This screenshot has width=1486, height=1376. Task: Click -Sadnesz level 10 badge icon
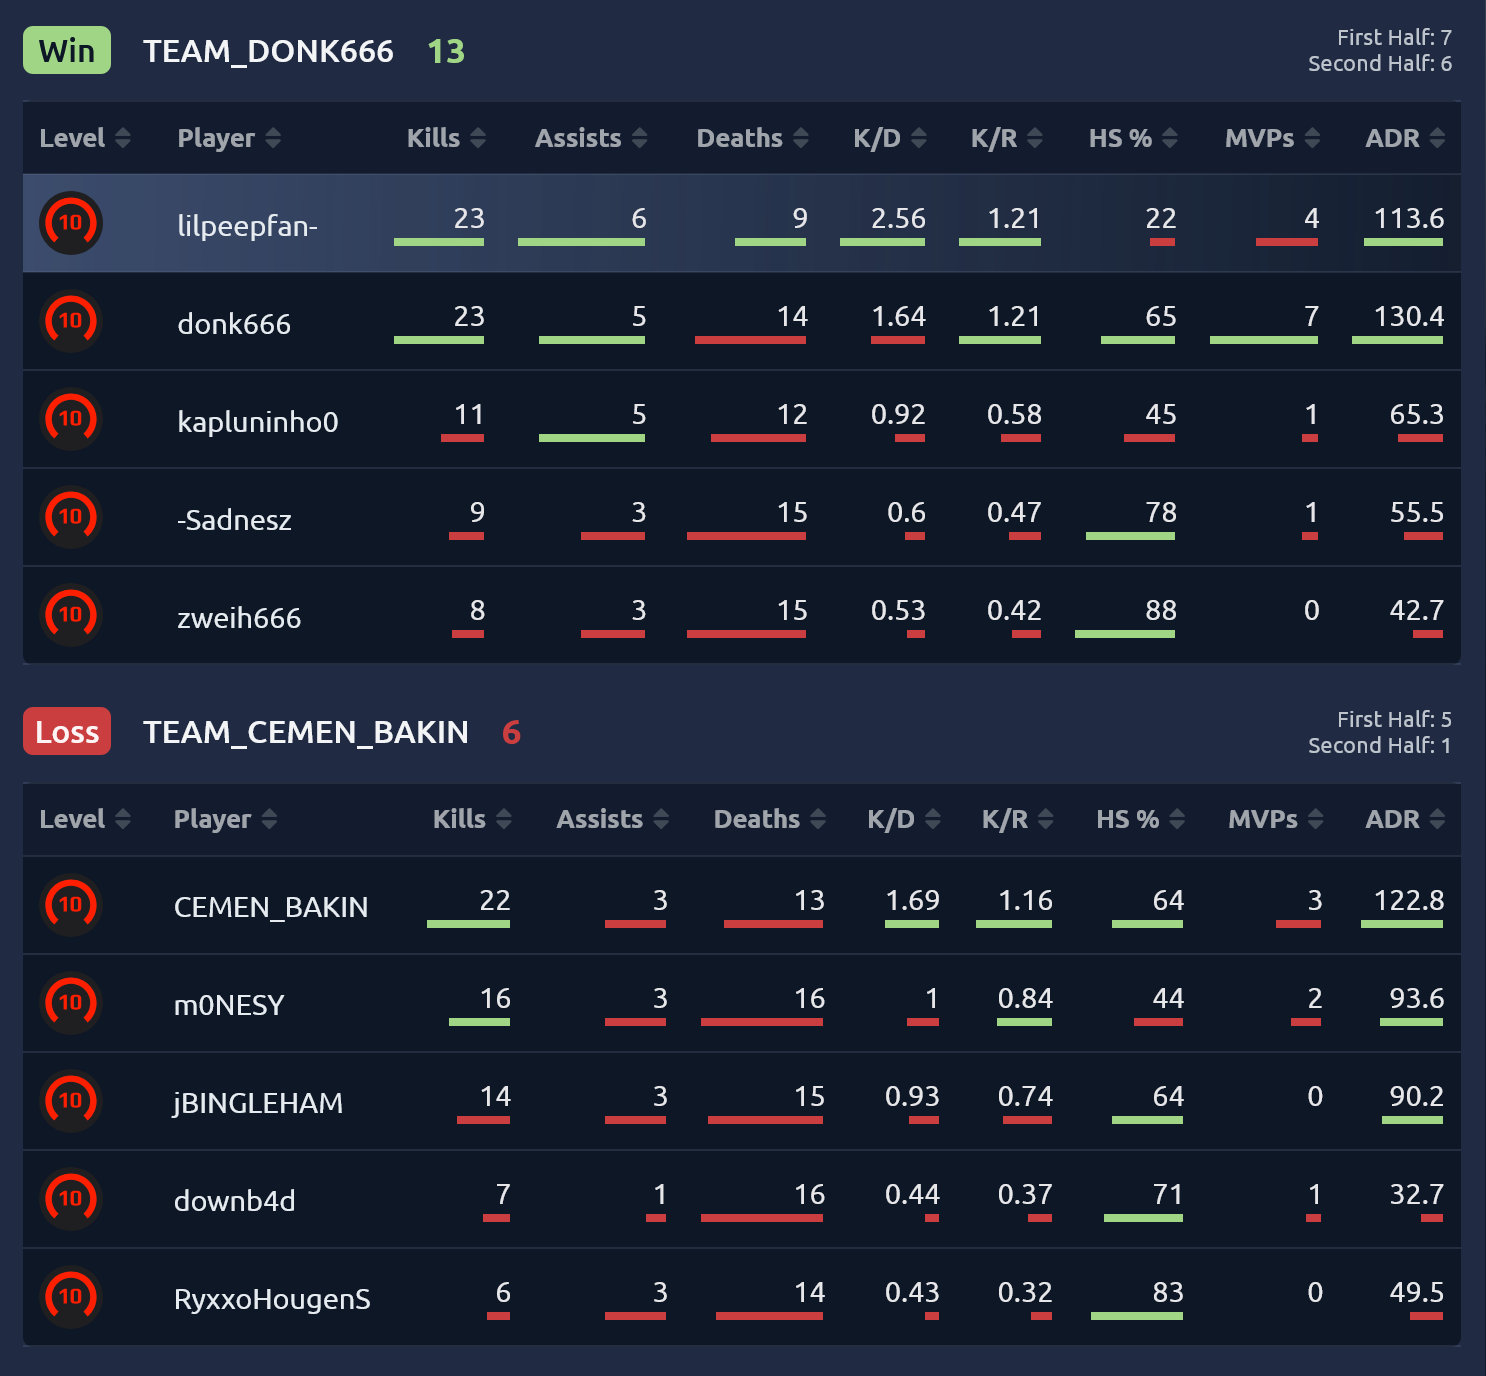[x=71, y=517]
